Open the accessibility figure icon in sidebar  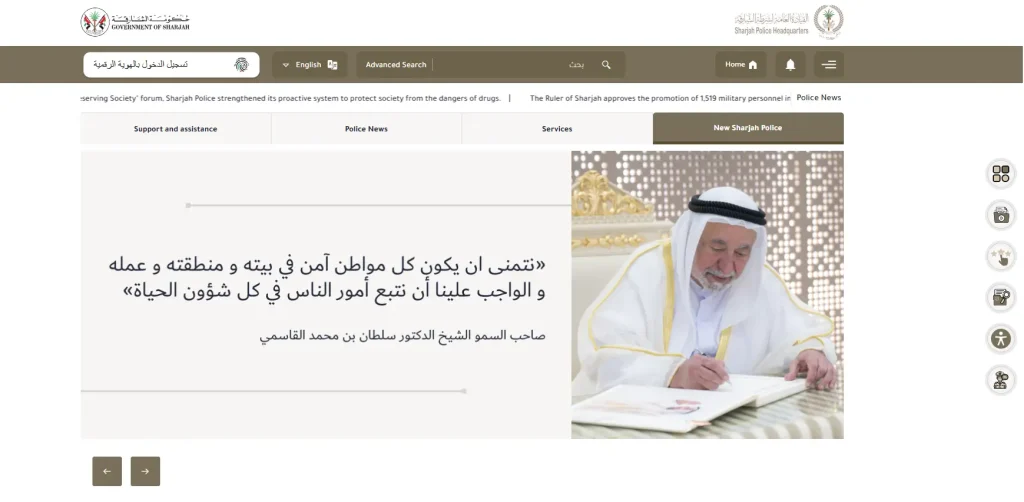[x=1000, y=339]
